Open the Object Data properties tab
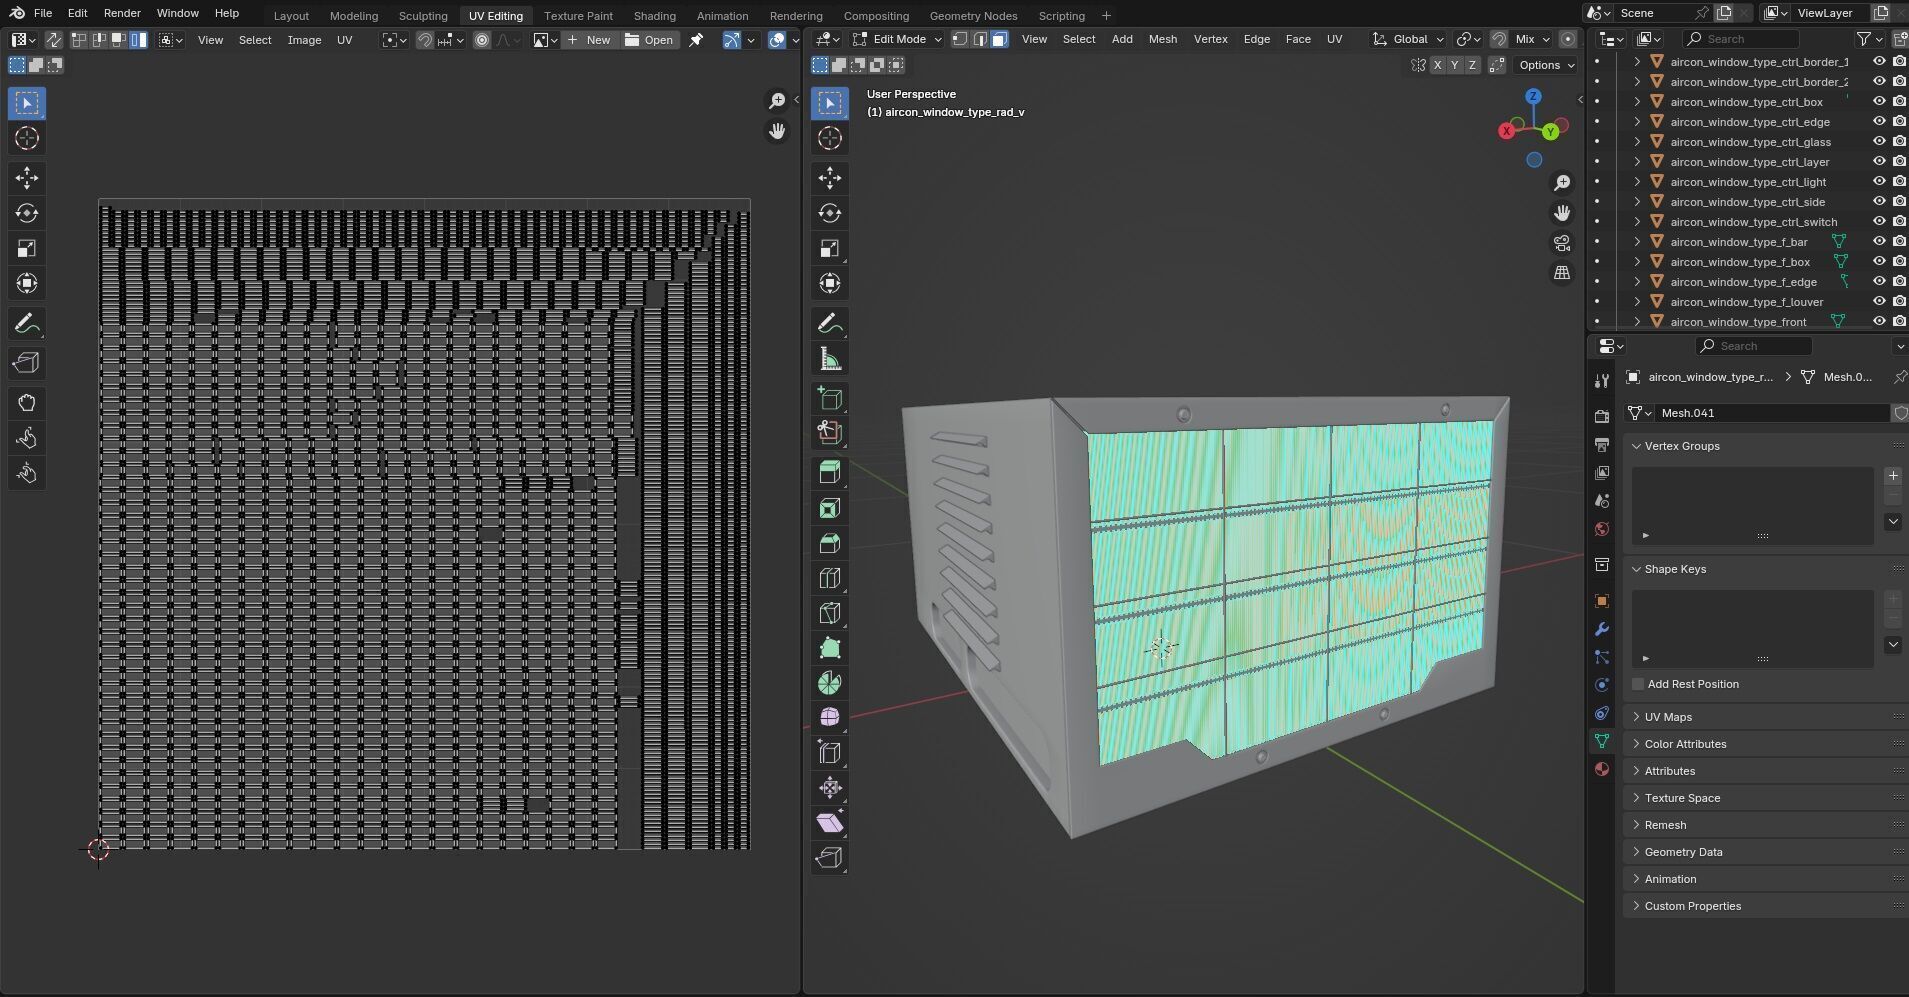The height and width of the screenshot is (997, 1909). click(x=1602, y=741)
